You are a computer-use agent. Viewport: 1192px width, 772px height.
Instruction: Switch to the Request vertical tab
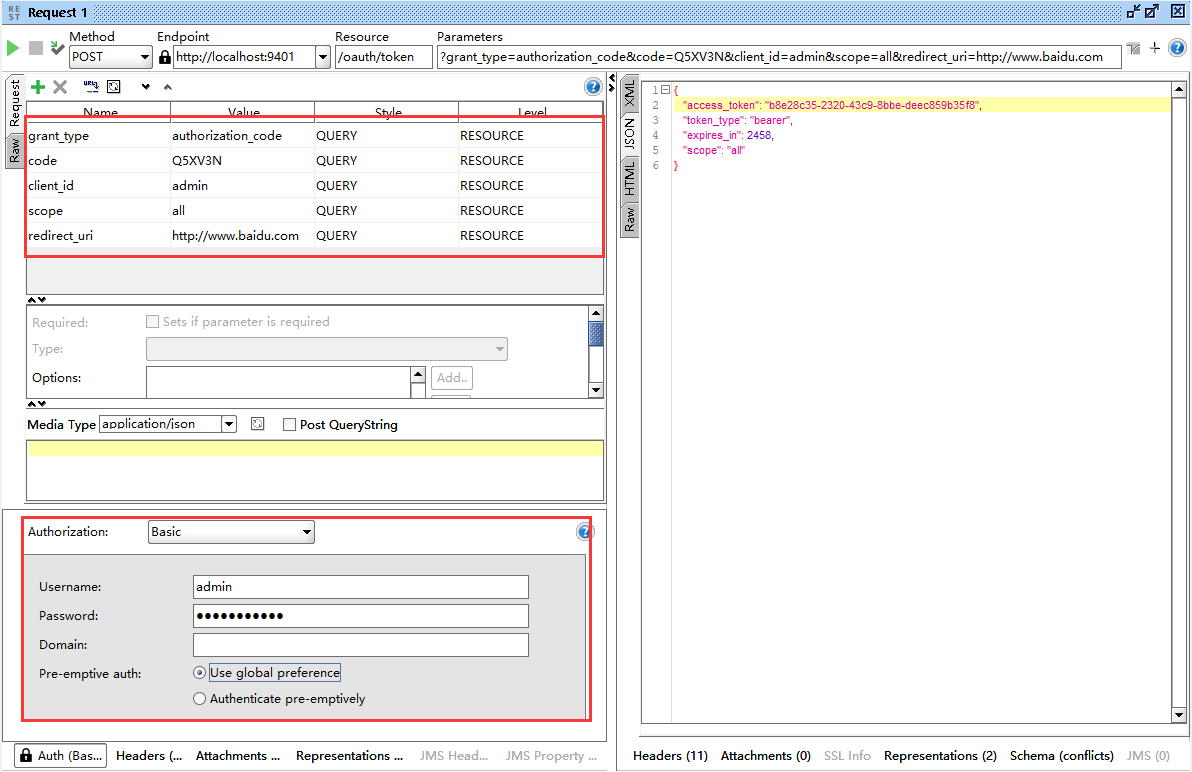tap(14, 103)
